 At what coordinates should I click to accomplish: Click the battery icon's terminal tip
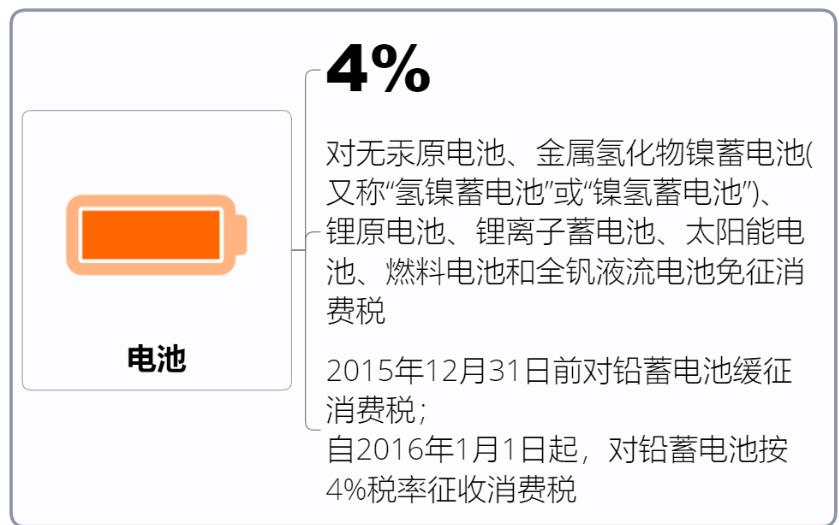click(x=241, y=235)
